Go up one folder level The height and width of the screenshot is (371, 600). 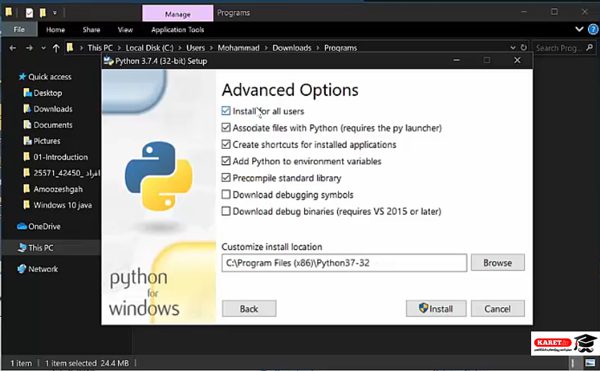56,48
